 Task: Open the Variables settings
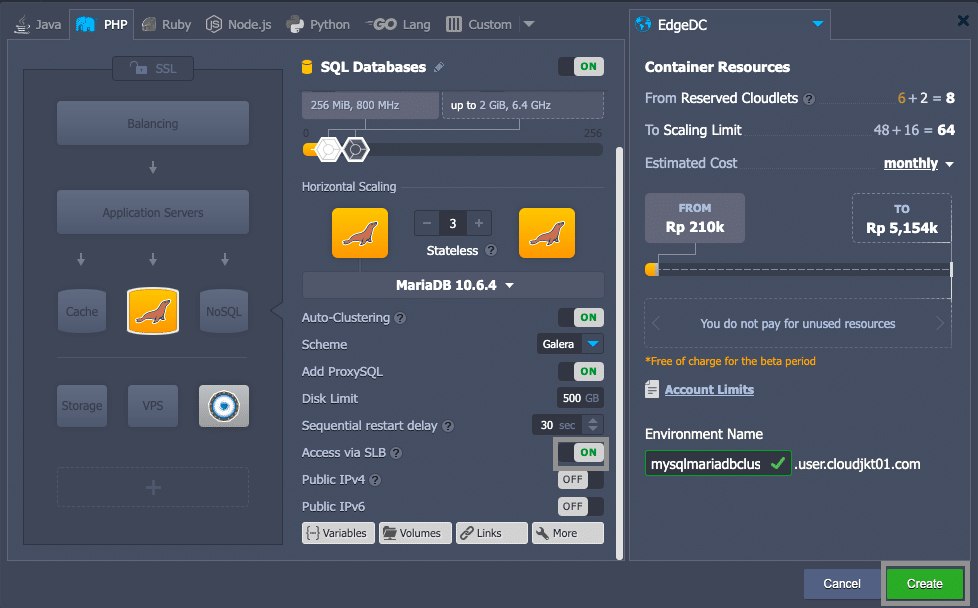[x=338, y=533]
